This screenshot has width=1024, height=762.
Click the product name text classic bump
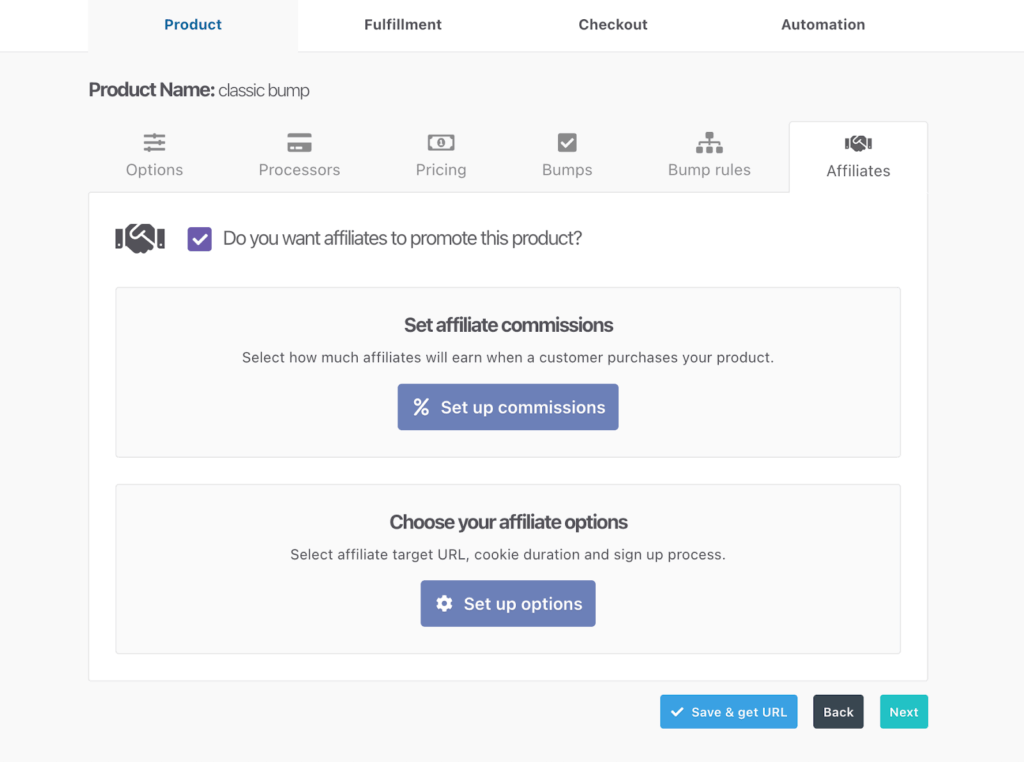264,91
